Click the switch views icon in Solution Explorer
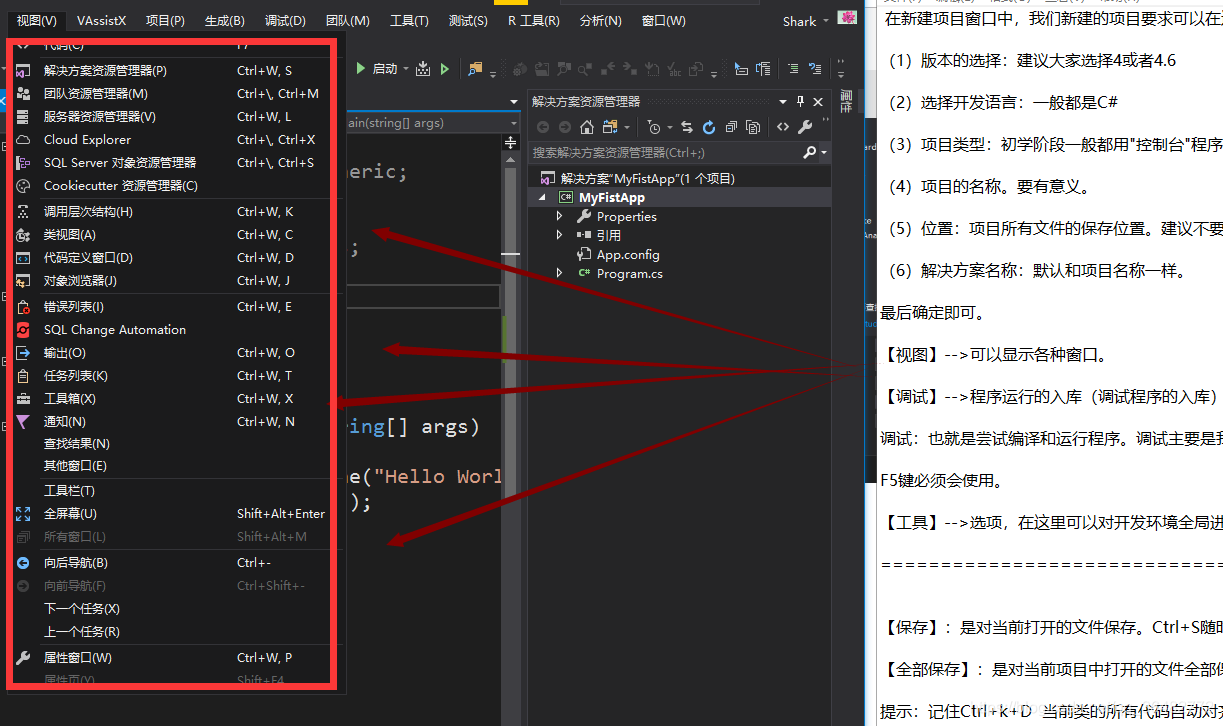The image size is (1223, 726). tap(609, 127)
